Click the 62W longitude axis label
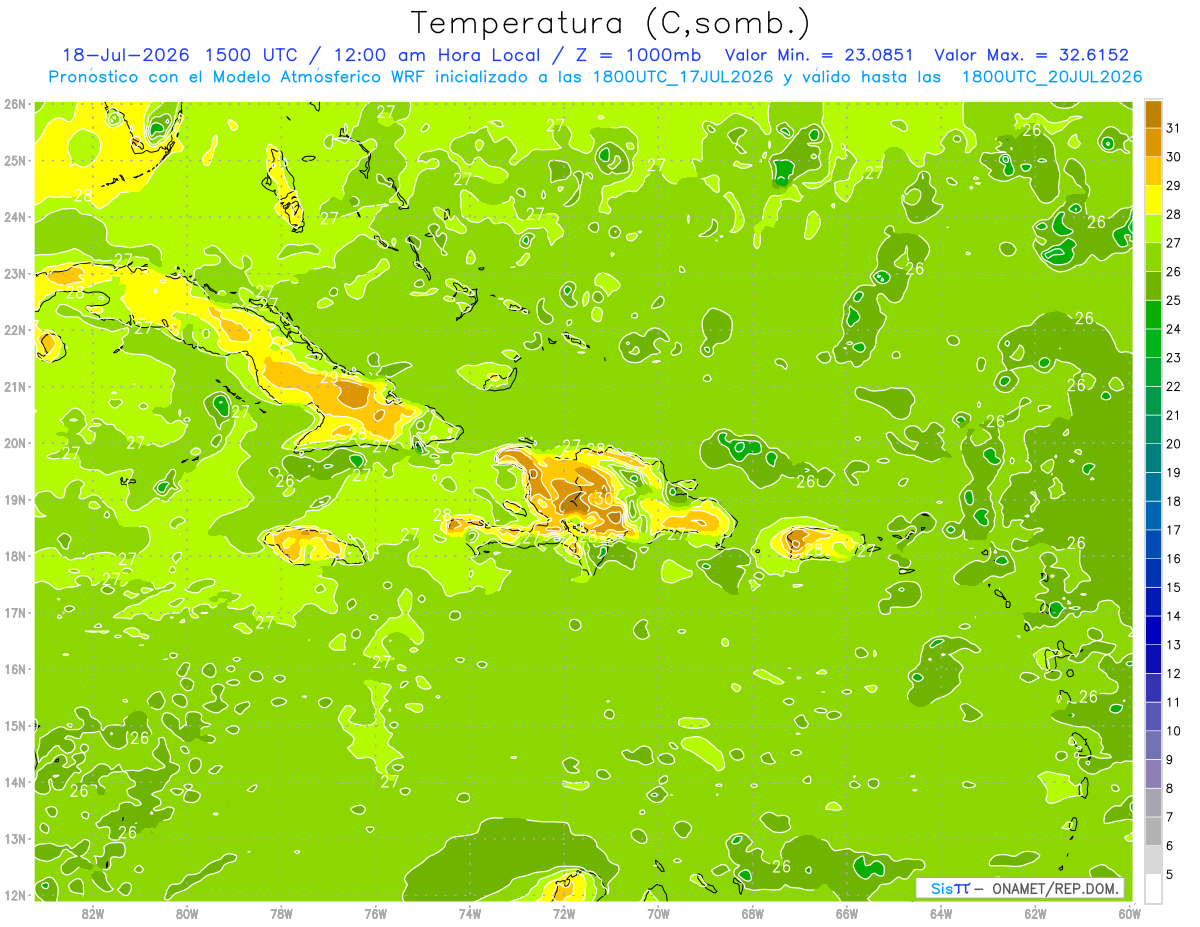 (1035, 913)
